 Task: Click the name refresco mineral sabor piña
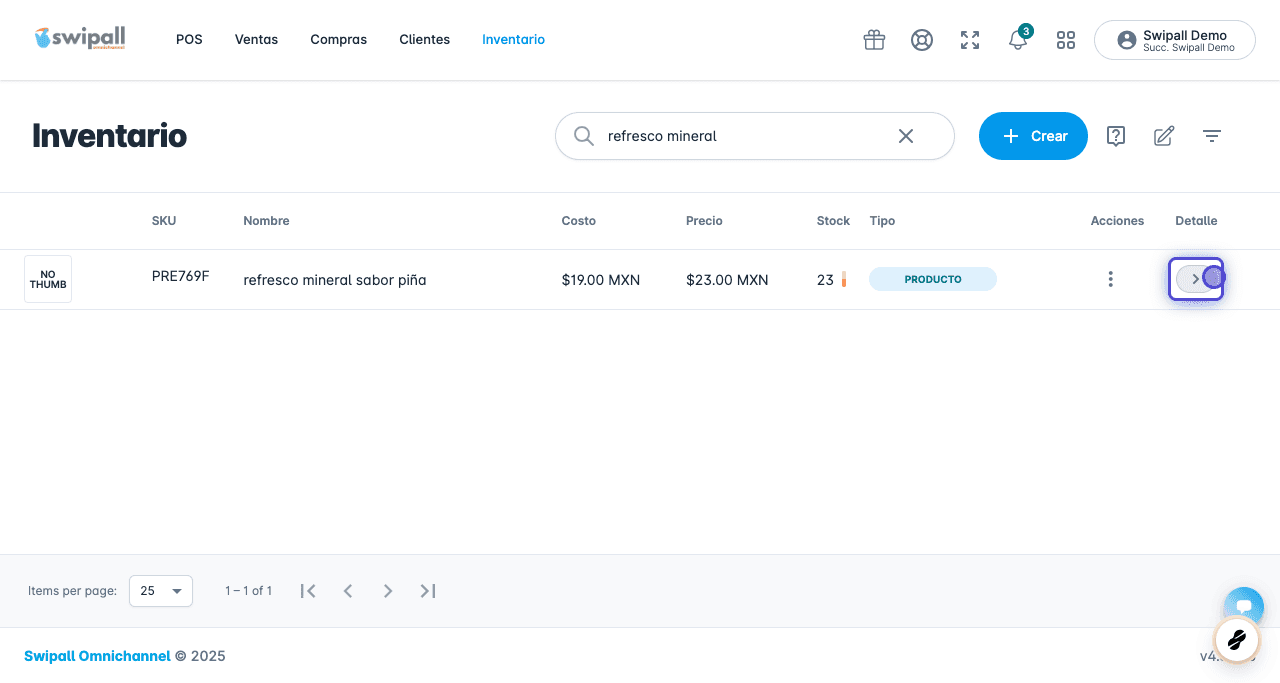pos(335,280)
